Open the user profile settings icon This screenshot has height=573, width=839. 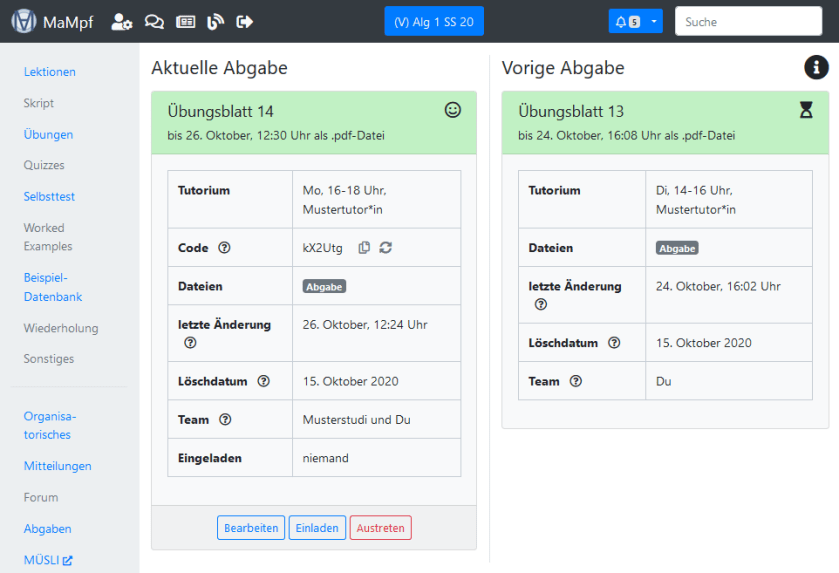(122, 21)
